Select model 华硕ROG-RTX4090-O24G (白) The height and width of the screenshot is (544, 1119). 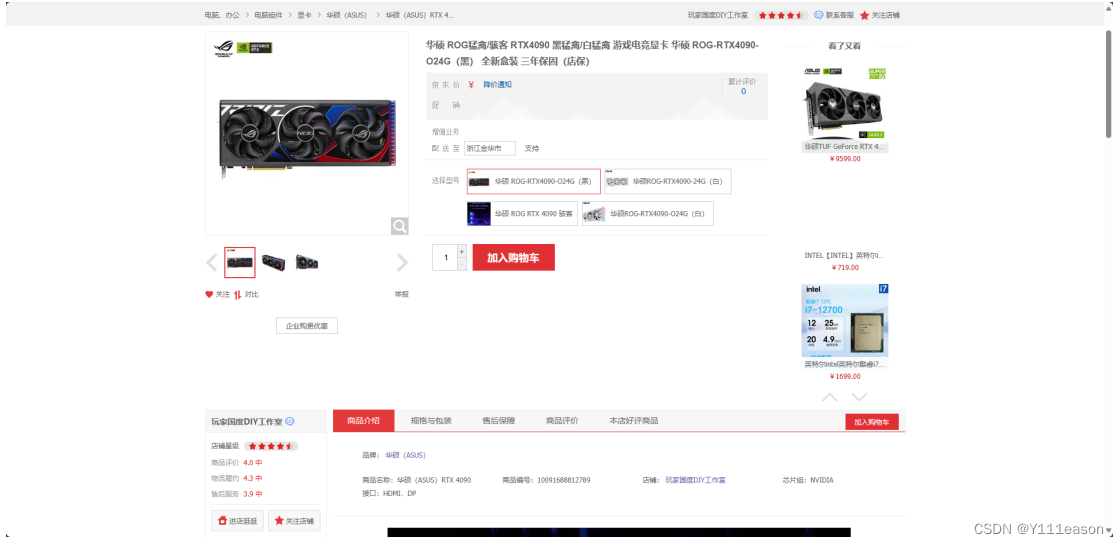click(647, 213)
